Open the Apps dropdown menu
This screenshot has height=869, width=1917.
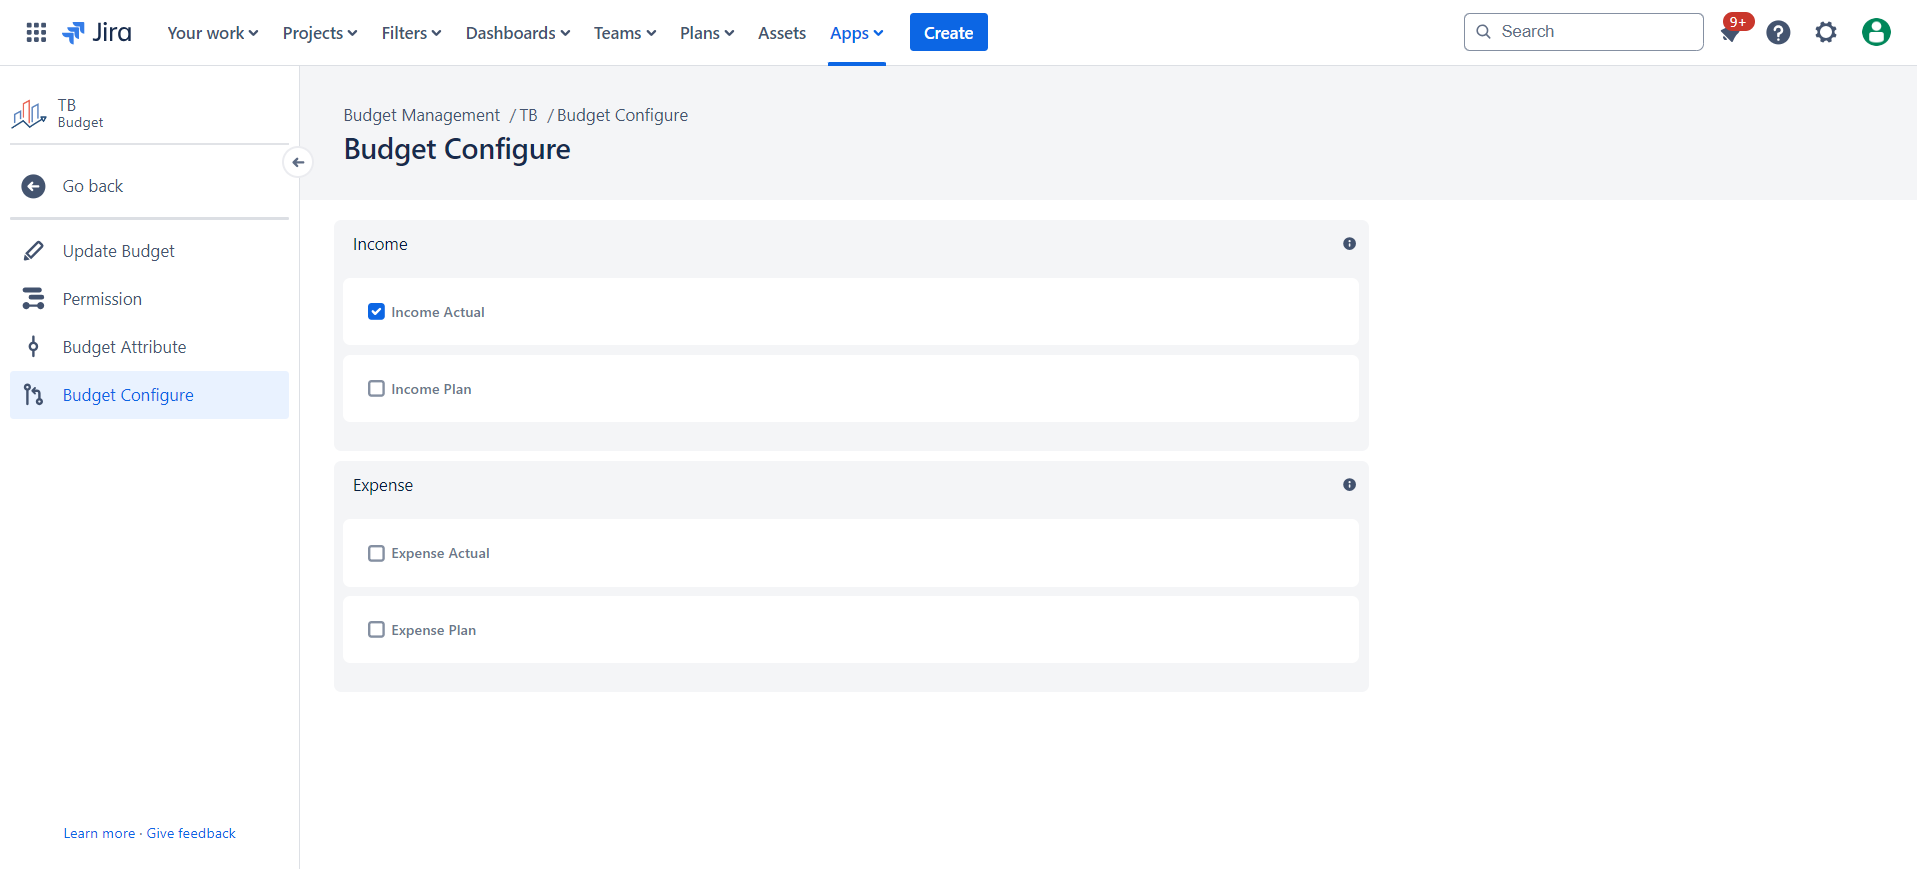pos(857,33)
